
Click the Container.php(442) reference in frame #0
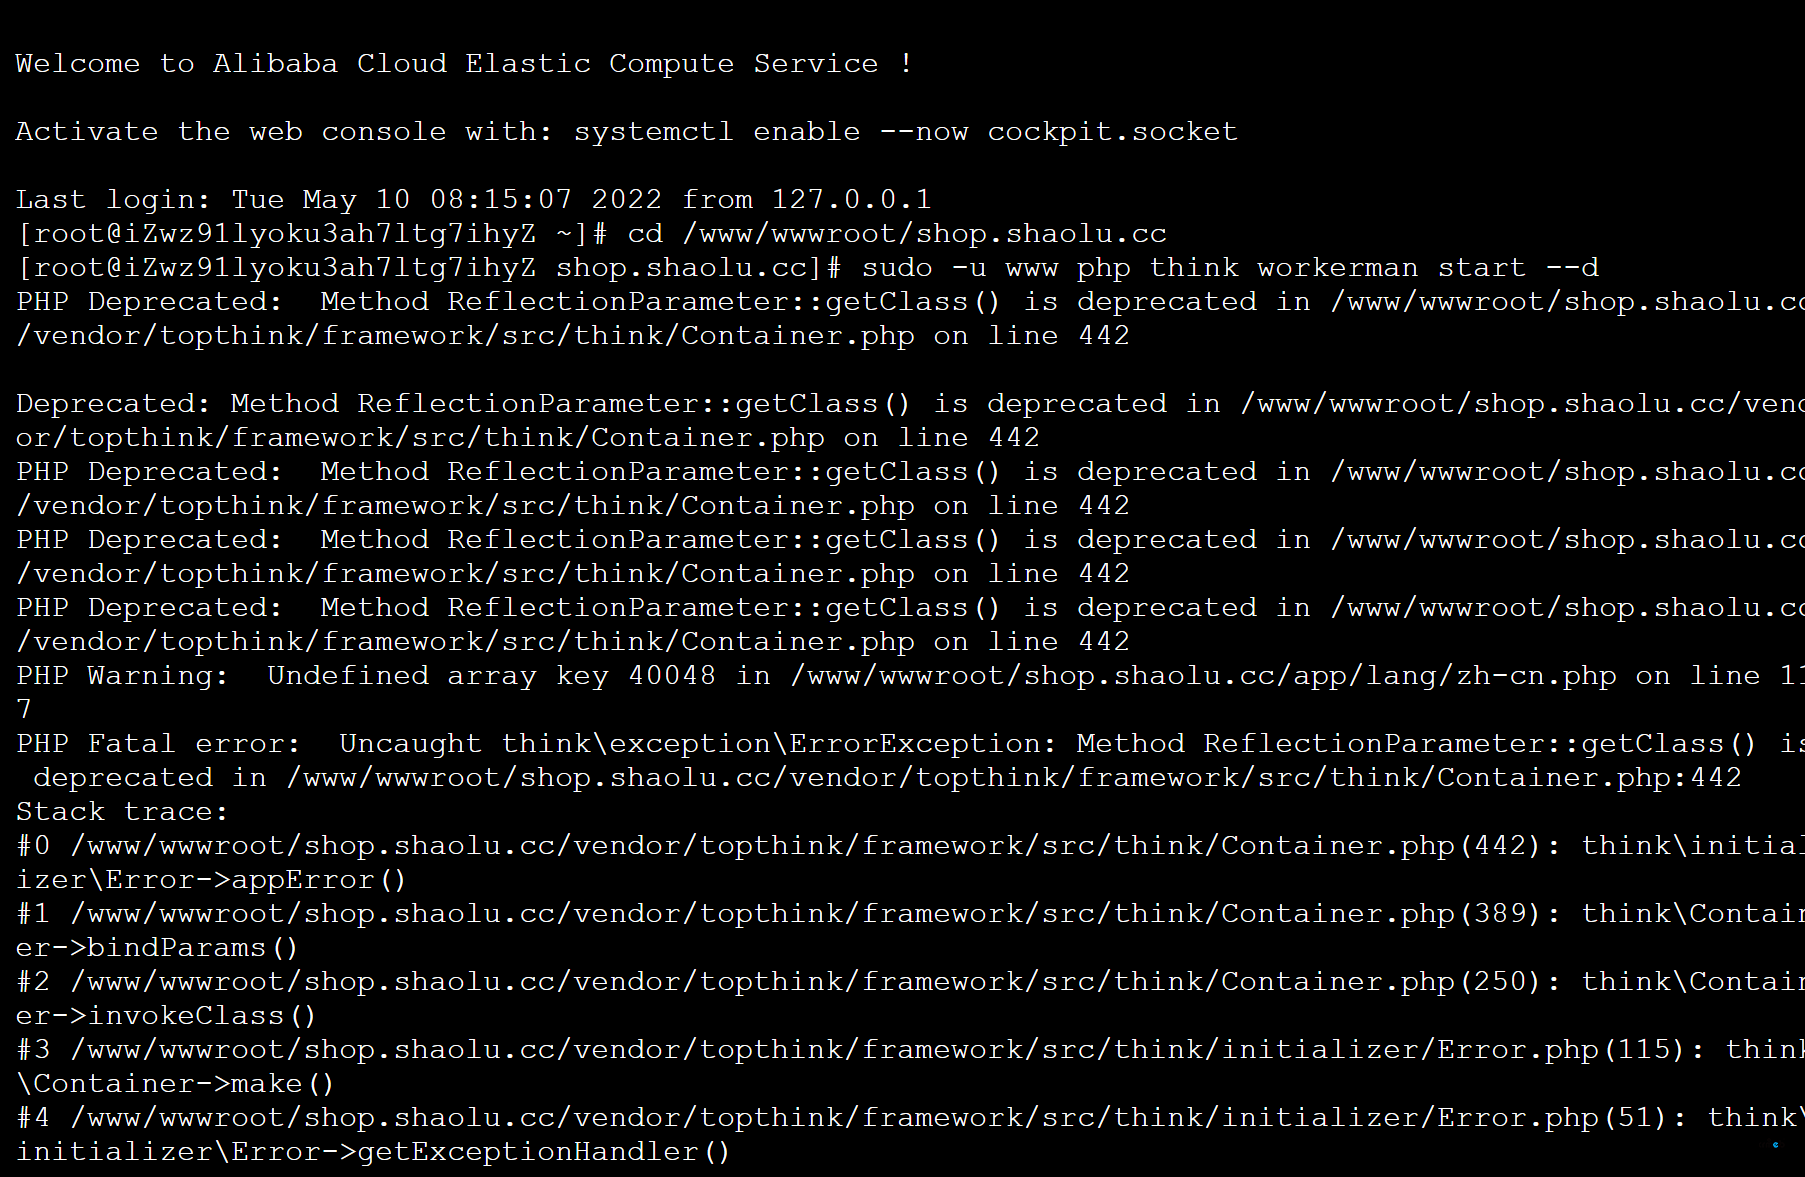tap(1380, 846)
